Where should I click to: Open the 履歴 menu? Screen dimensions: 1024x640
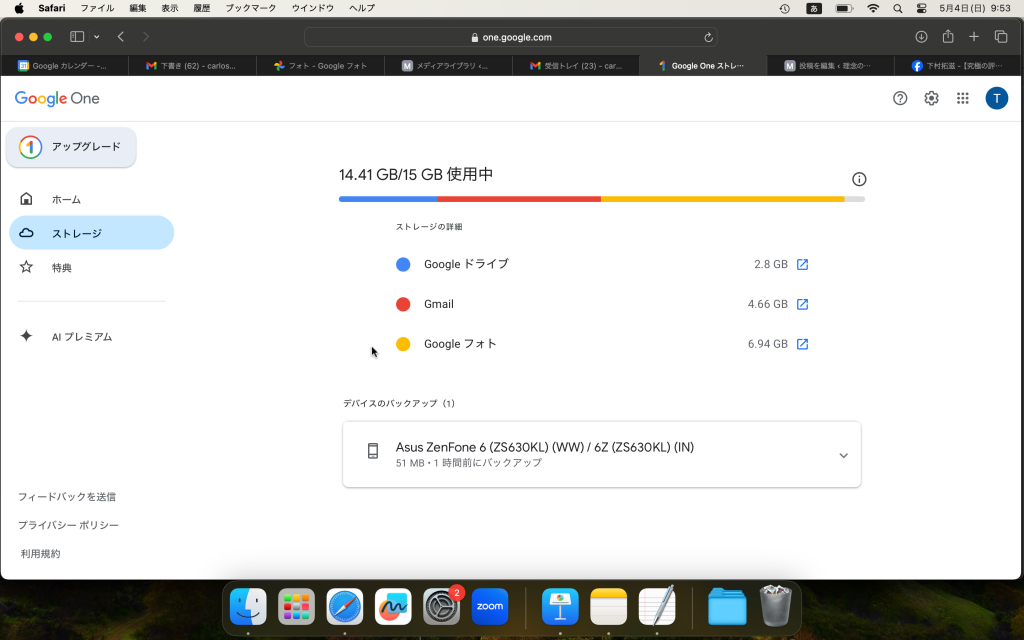tap(202, 8)
